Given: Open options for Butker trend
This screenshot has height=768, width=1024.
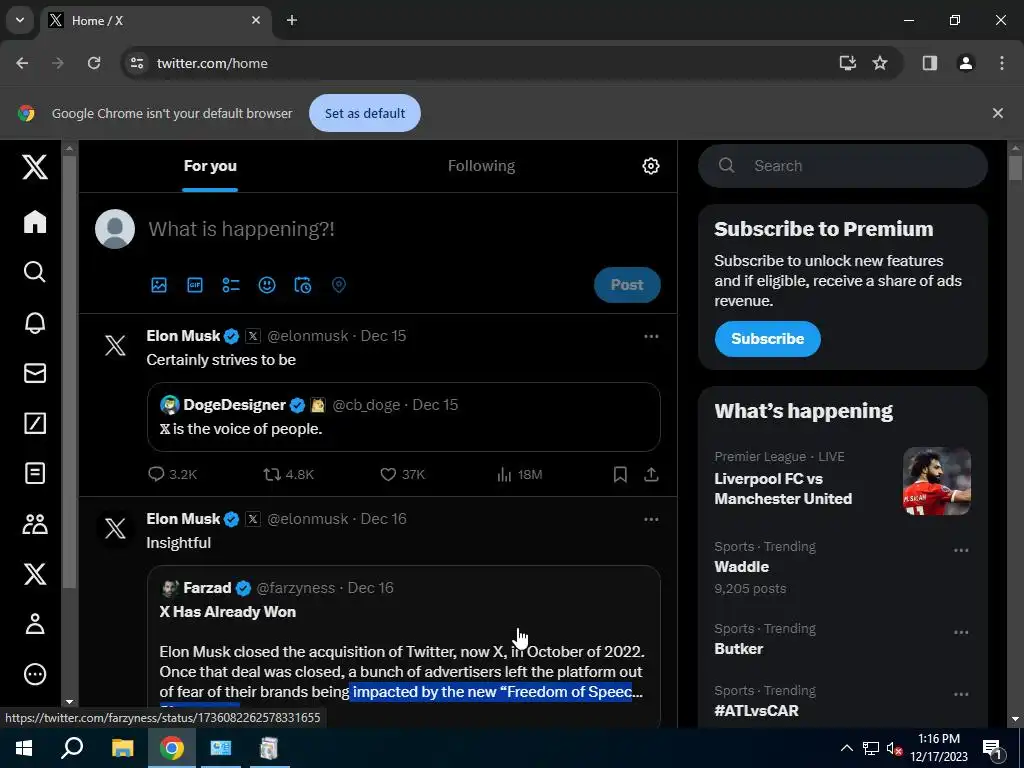Looking at the screenshot, I should (x=961, y=632).
